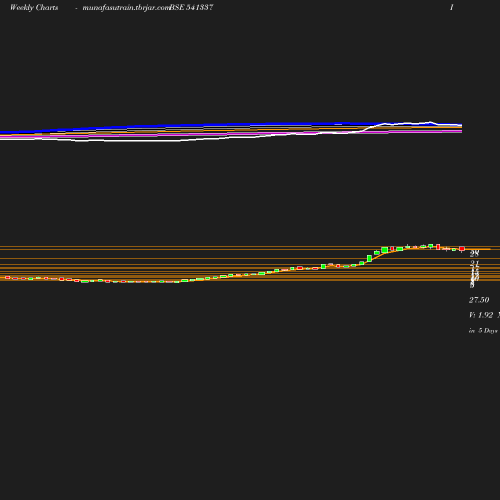The width and height of the screenshot is (500, 500).
Task: Click the '21' price level label
Action: tap(475, 264)
